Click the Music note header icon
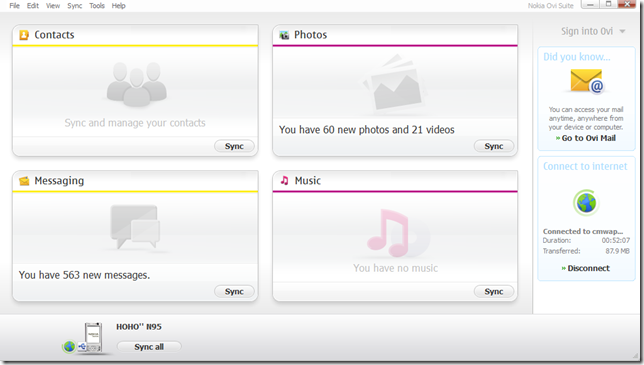This screenshot has height=365, width=644. [284, 180]
